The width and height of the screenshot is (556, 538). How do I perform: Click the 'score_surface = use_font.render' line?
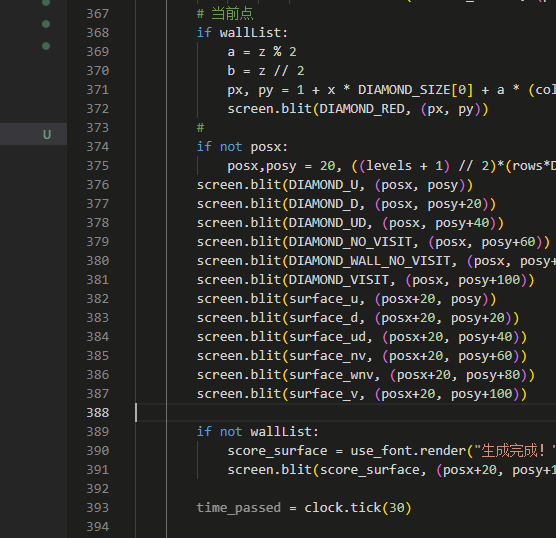pyautogui.click(x=391, y=451)
